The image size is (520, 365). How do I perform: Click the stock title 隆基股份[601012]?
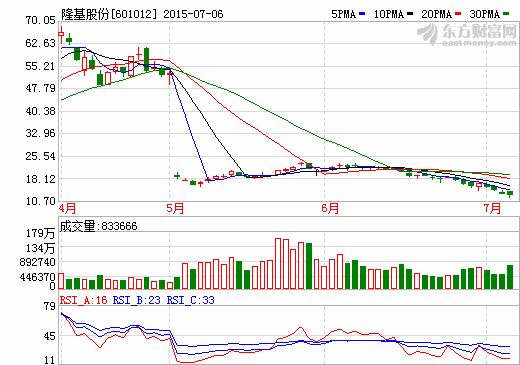click(x=109, y=14)
